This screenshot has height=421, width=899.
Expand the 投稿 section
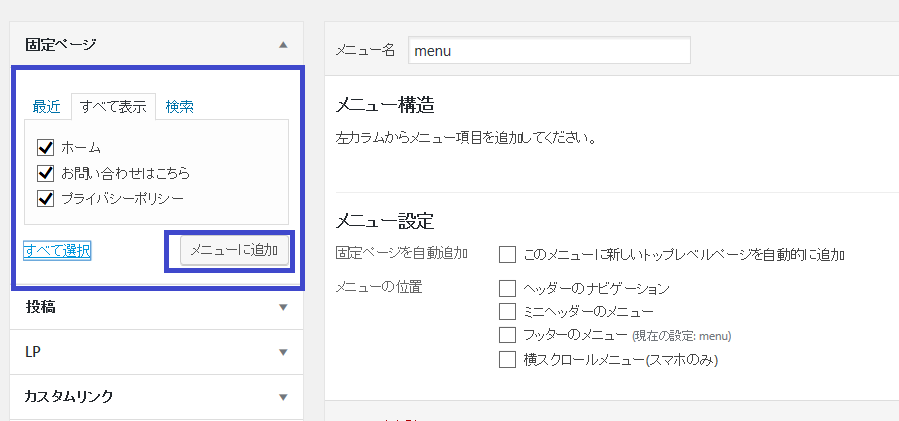click(x=283, y=308)
